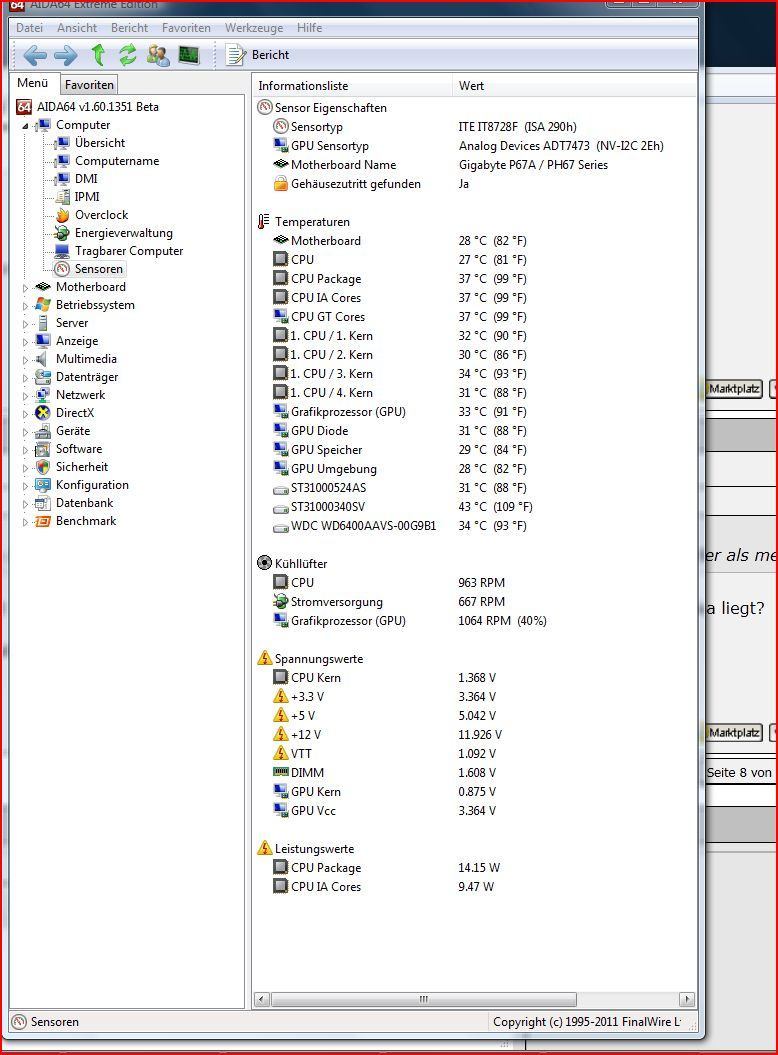Screen dimensions: 778x1055
Task: Open the Ansicht menu
Action: click(x=77, y=28)
